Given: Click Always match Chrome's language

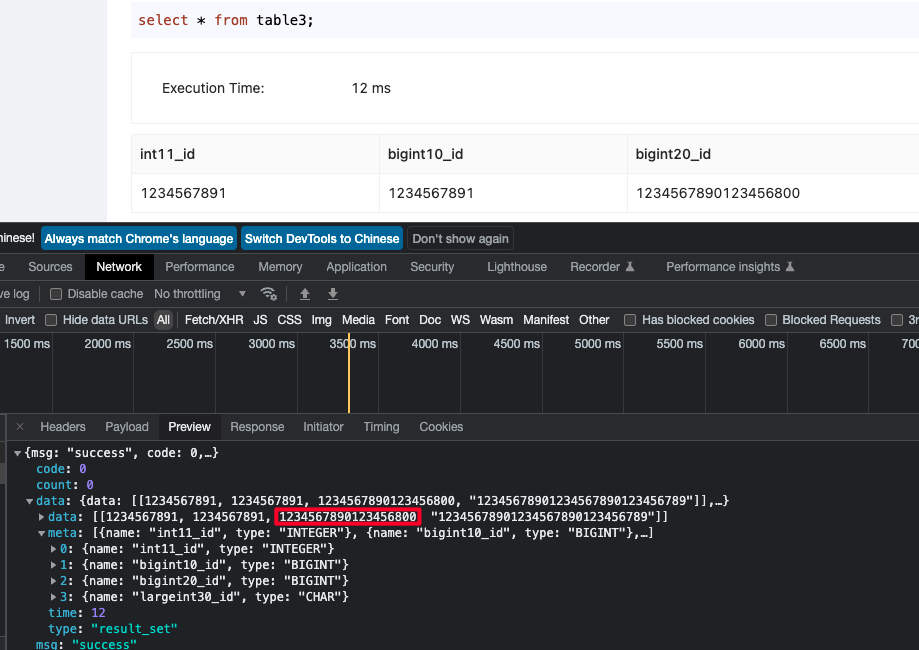Looking at the screenshot, I should (x=139, y=239).
